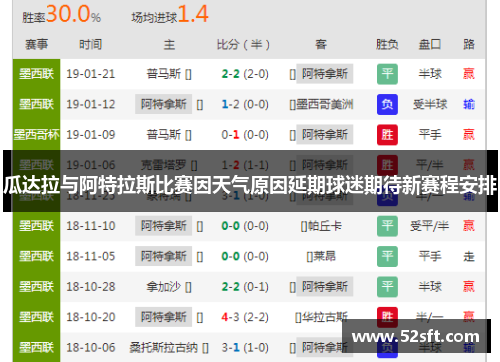Screen dimensions: 500x362
Task: Click the blue 负 badge for 19-01-12
Action: pyautogui.click(x=387, y=104)
